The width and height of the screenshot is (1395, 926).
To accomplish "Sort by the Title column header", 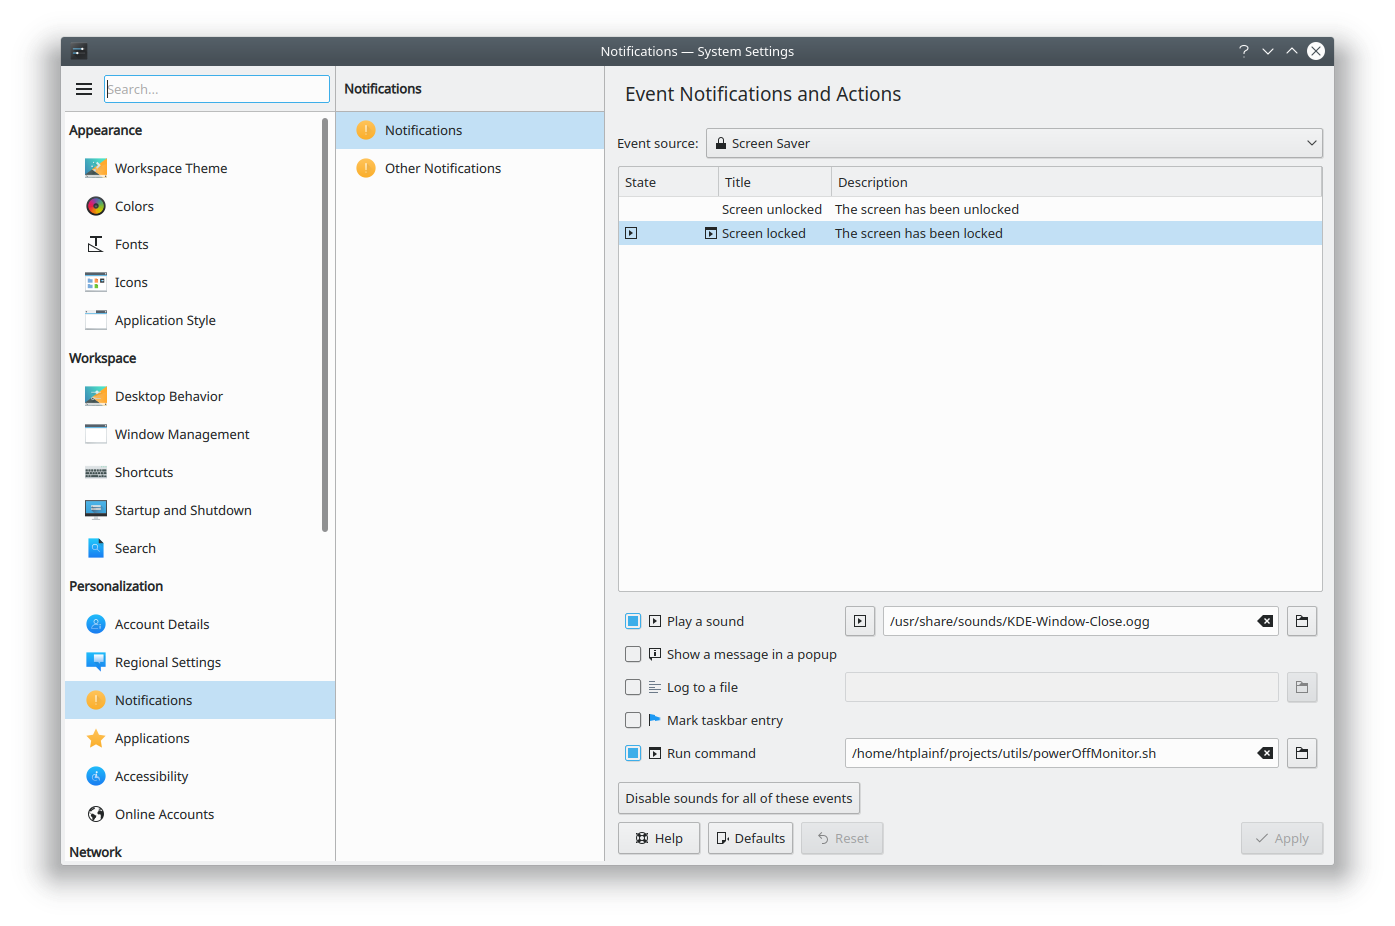I will 775,182.
